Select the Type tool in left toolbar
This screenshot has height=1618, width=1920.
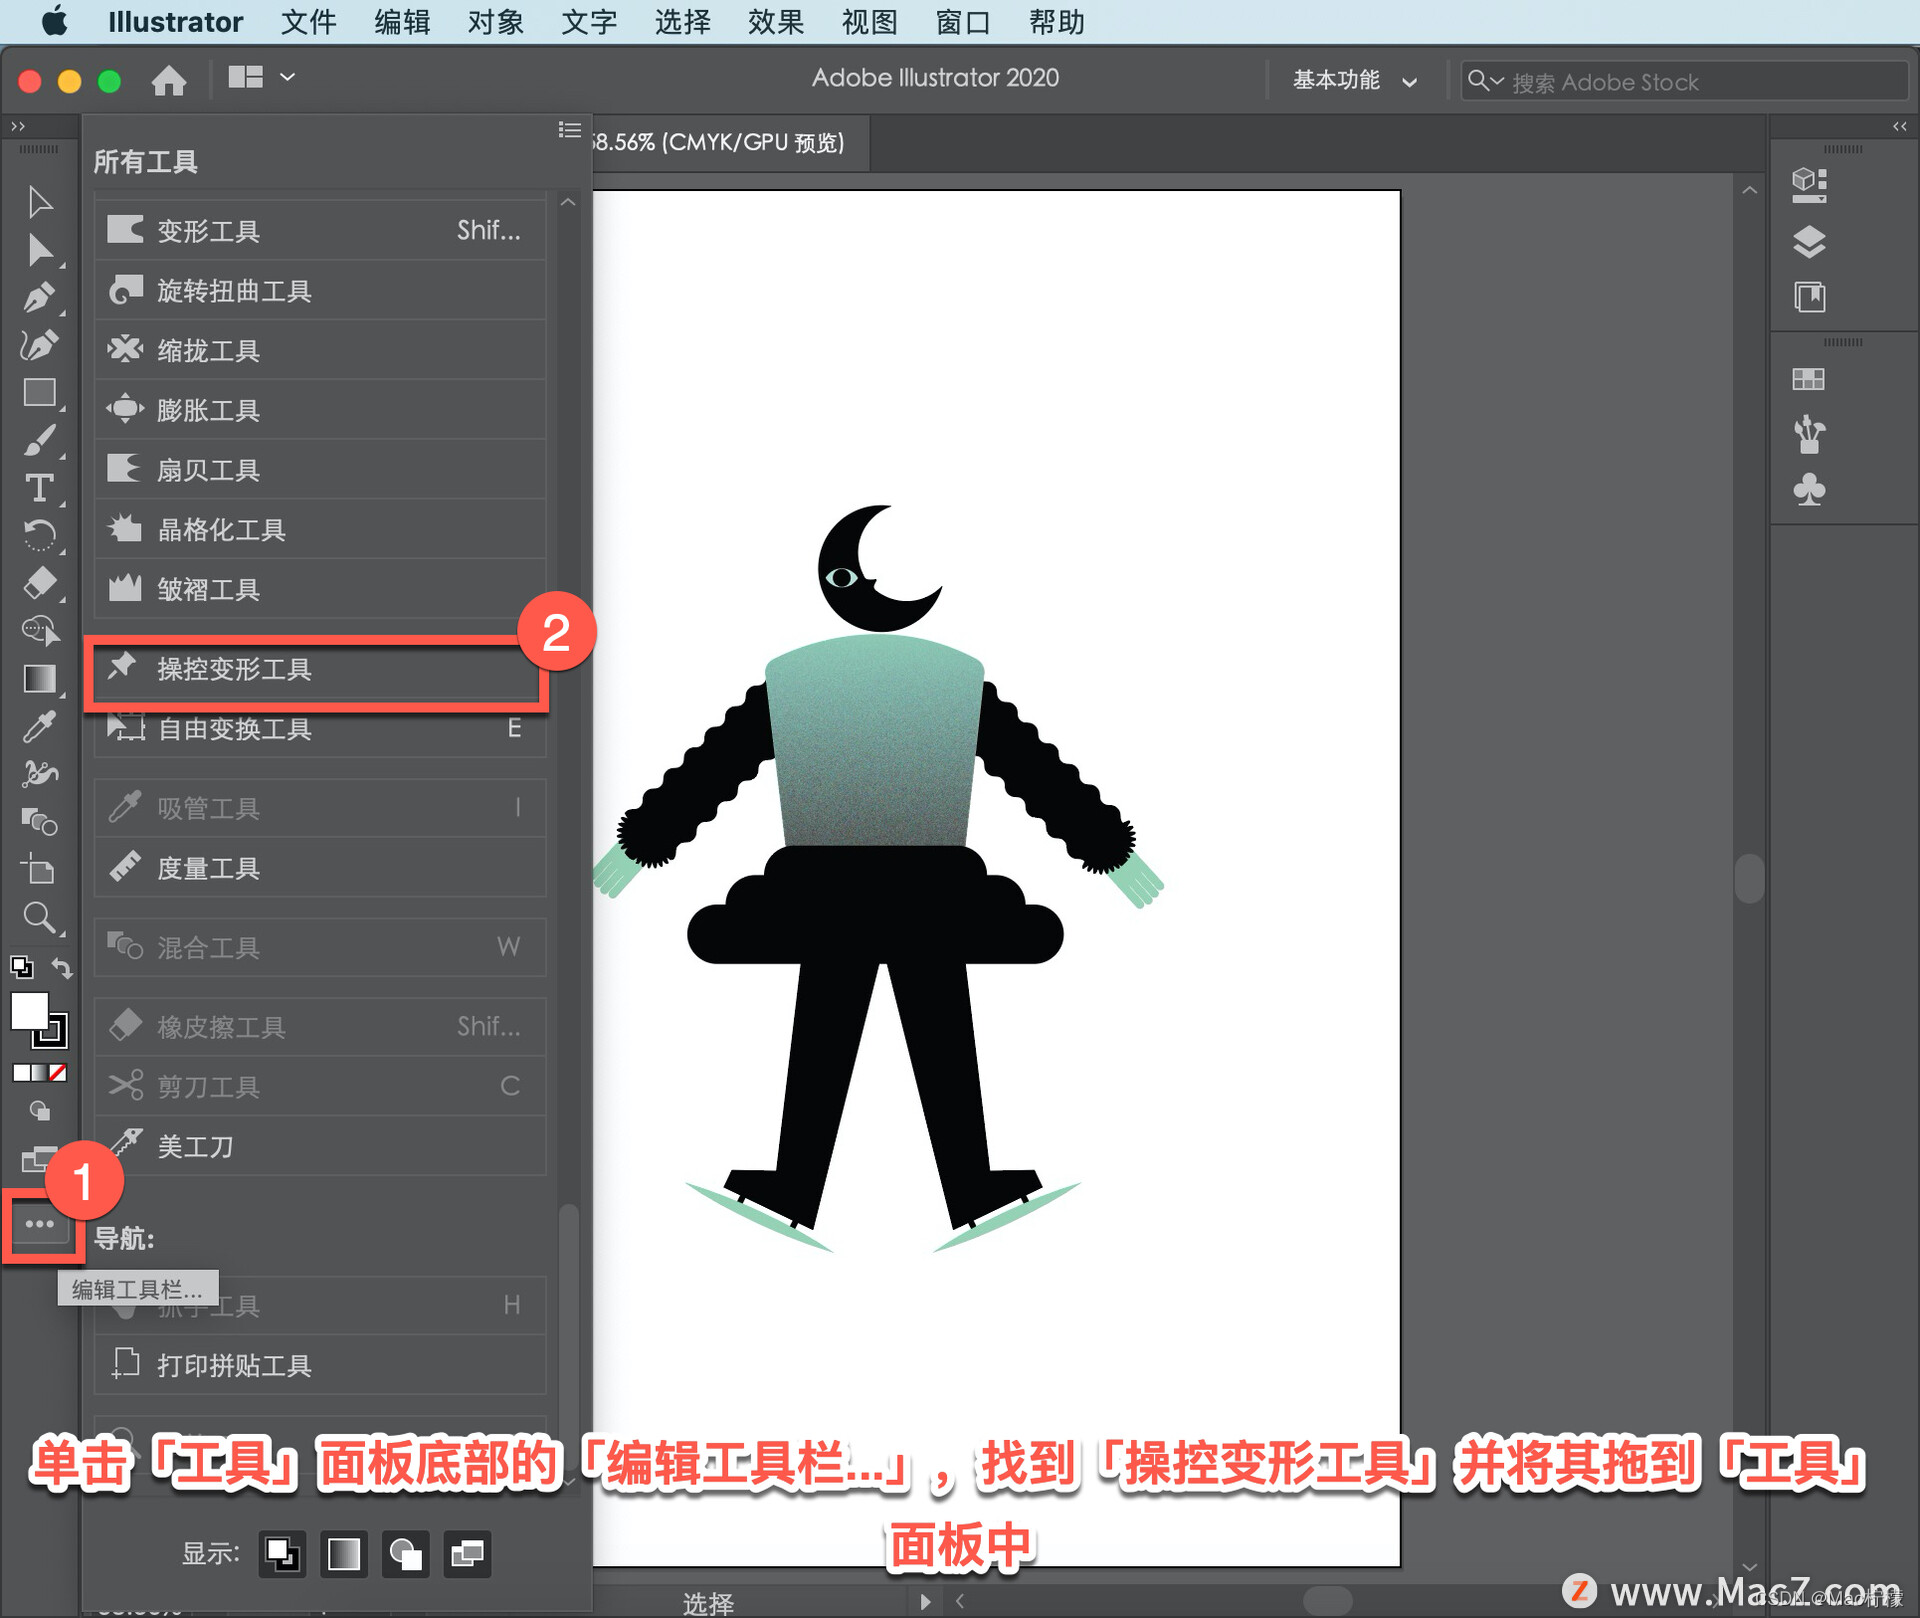pos(38,488)
